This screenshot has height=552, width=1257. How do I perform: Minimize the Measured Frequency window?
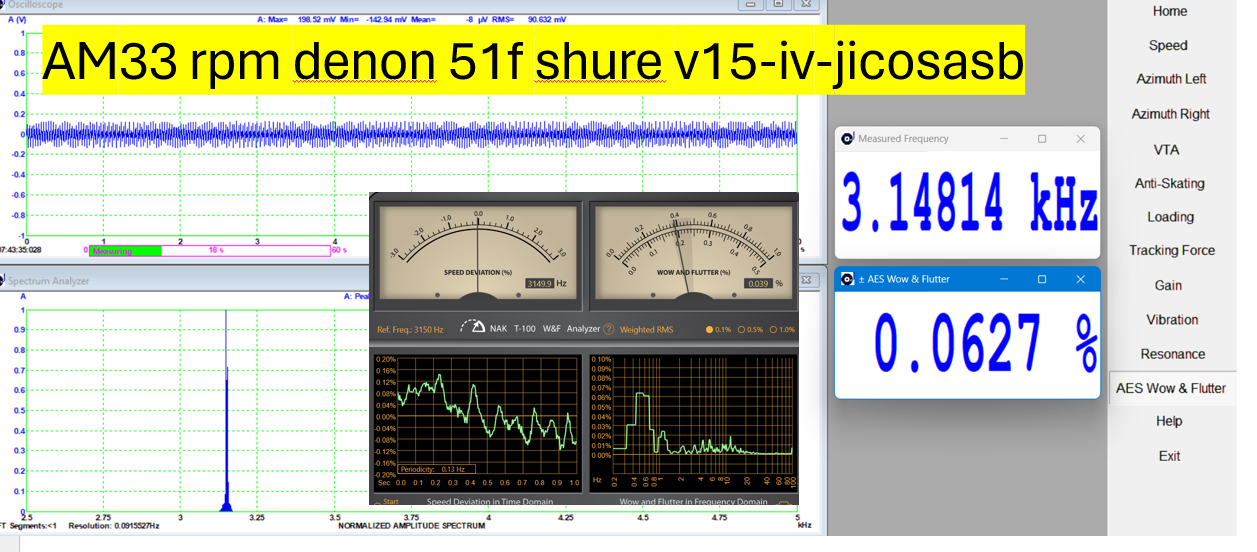(1004, 139)
